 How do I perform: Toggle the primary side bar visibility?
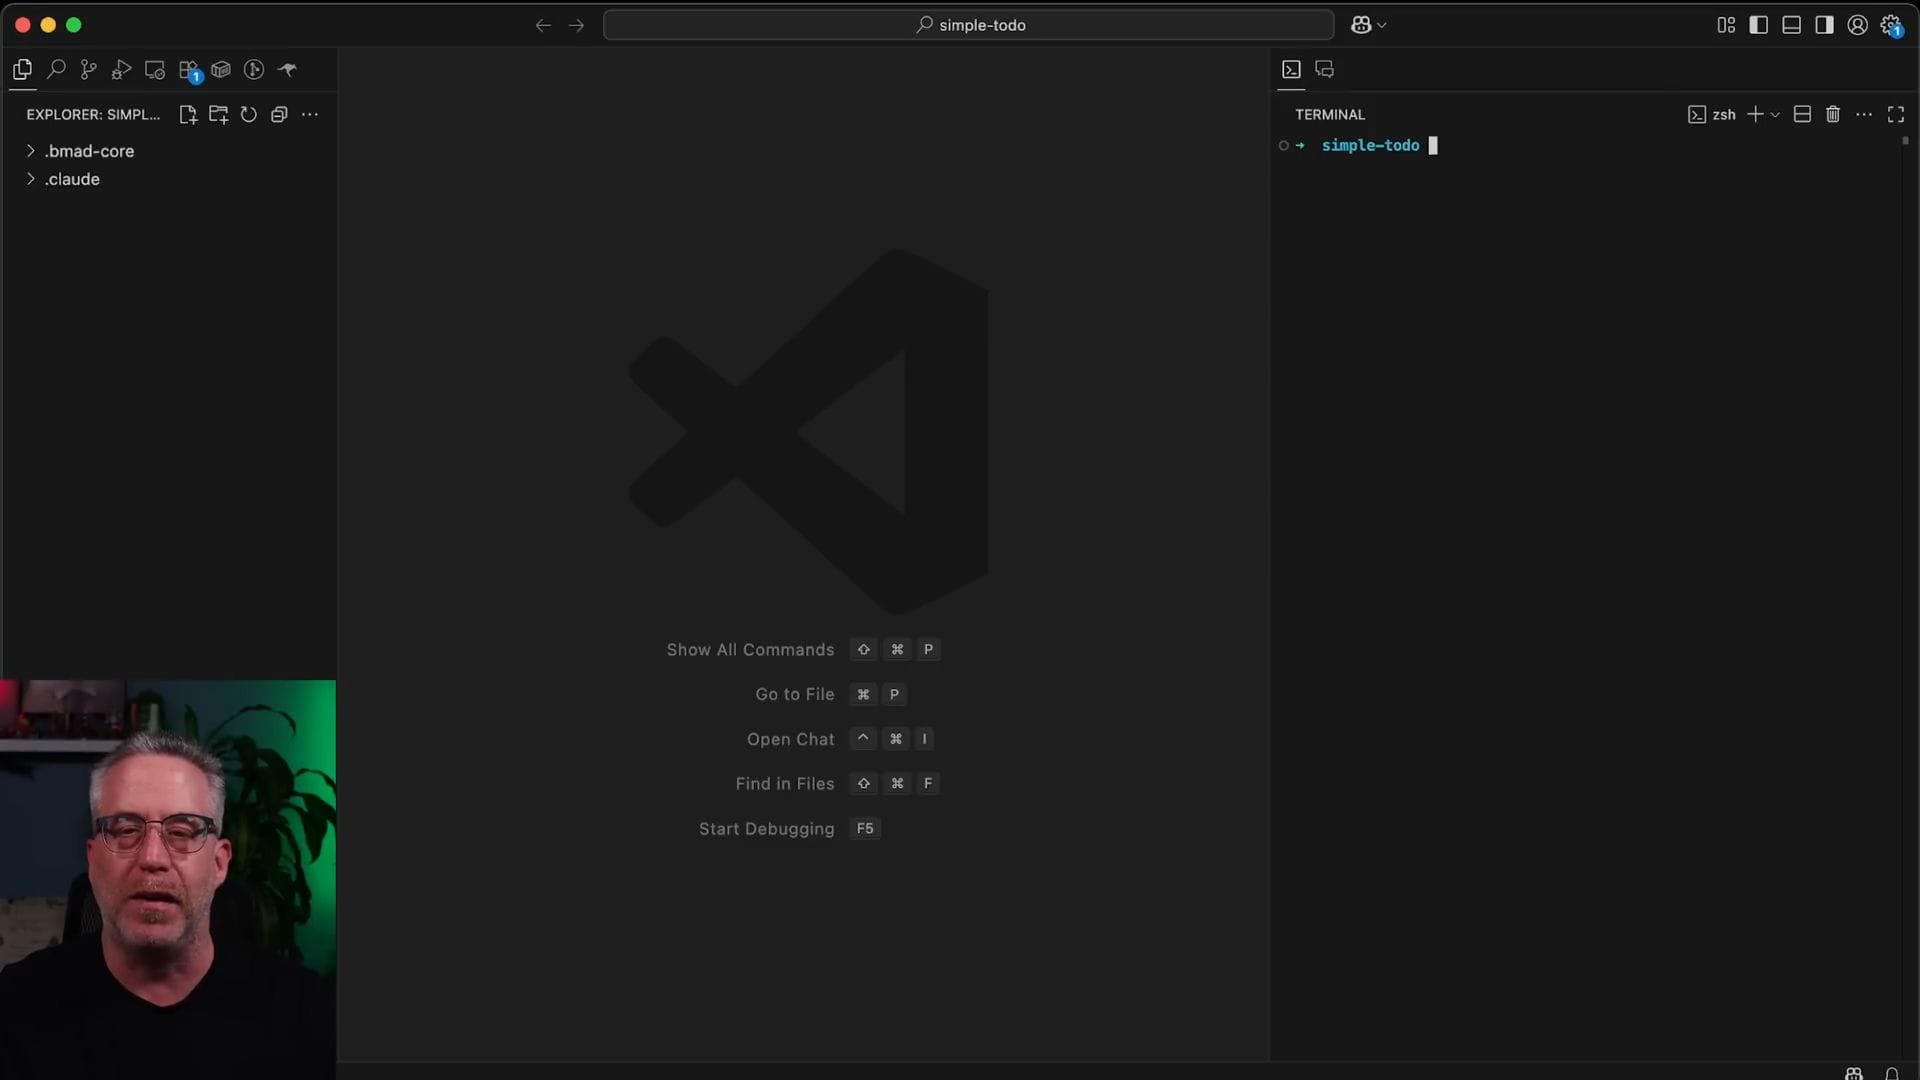(x=1759, y=25)
